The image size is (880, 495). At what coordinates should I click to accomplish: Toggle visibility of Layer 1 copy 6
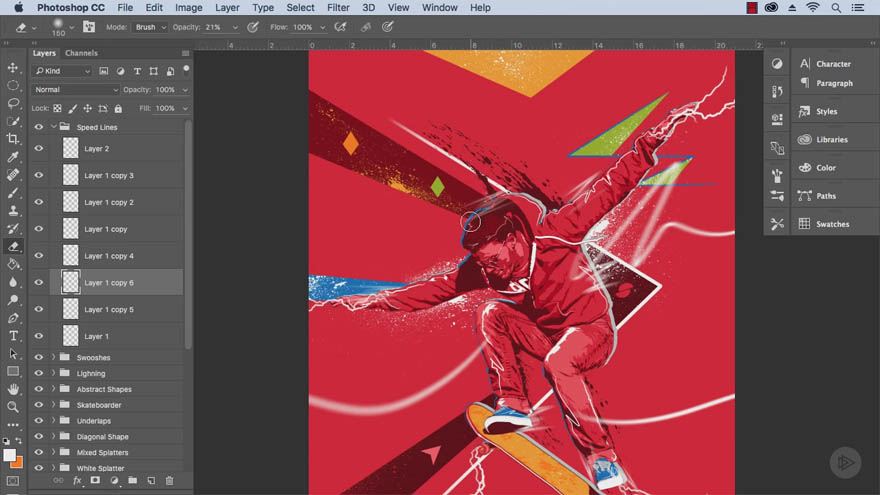(x=39, y=283)
